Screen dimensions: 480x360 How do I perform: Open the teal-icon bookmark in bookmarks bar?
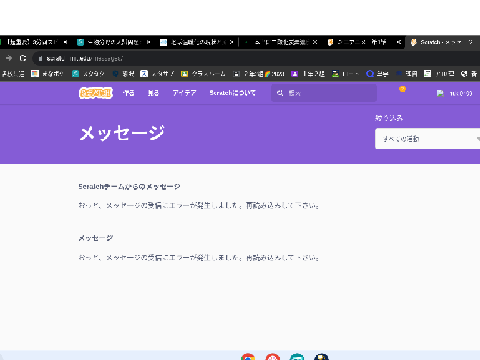click(x=88, y=74)
